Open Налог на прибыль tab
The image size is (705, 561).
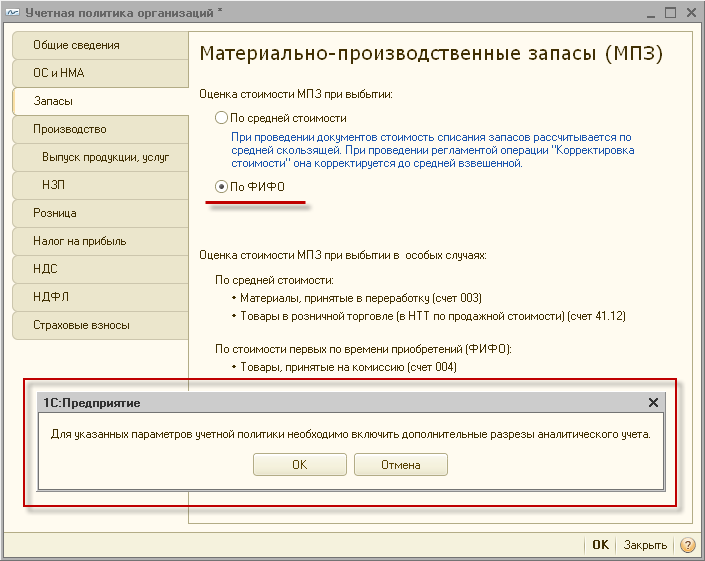(100, 241)
